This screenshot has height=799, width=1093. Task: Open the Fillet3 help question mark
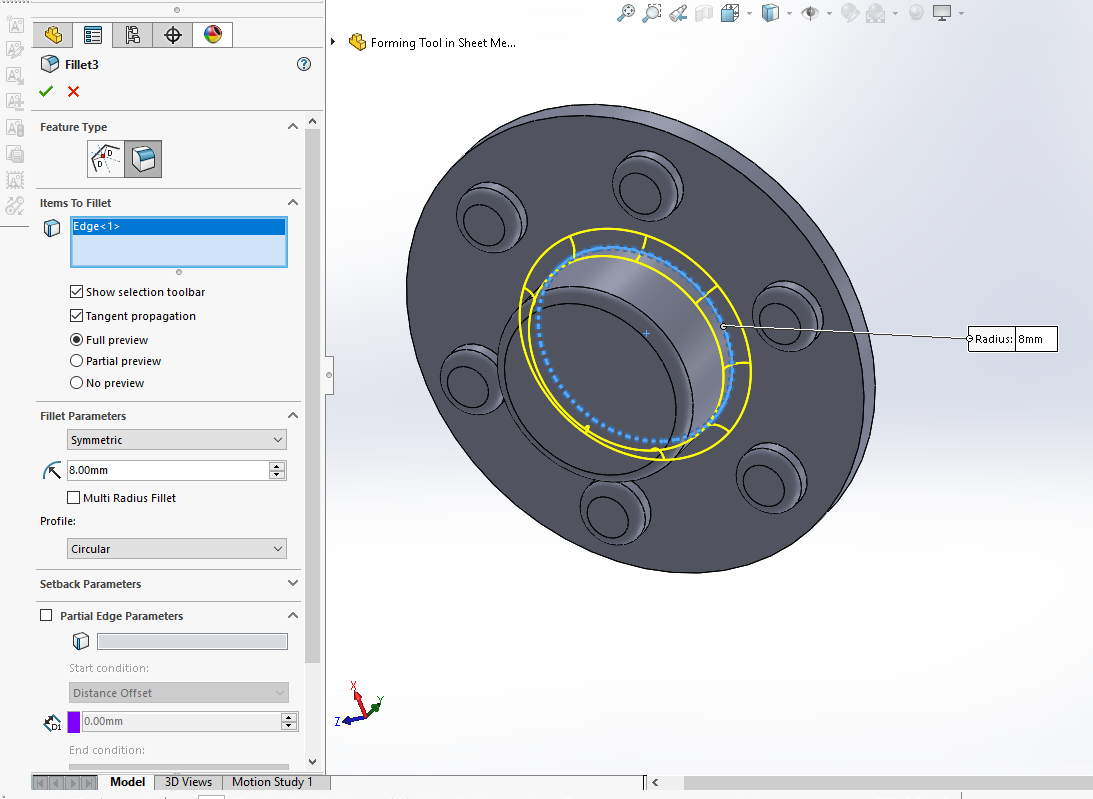point(304,64)
